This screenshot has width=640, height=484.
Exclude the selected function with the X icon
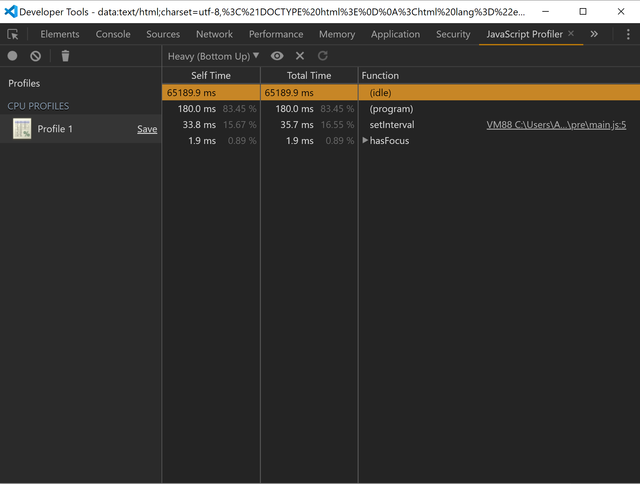click(300, 56)
